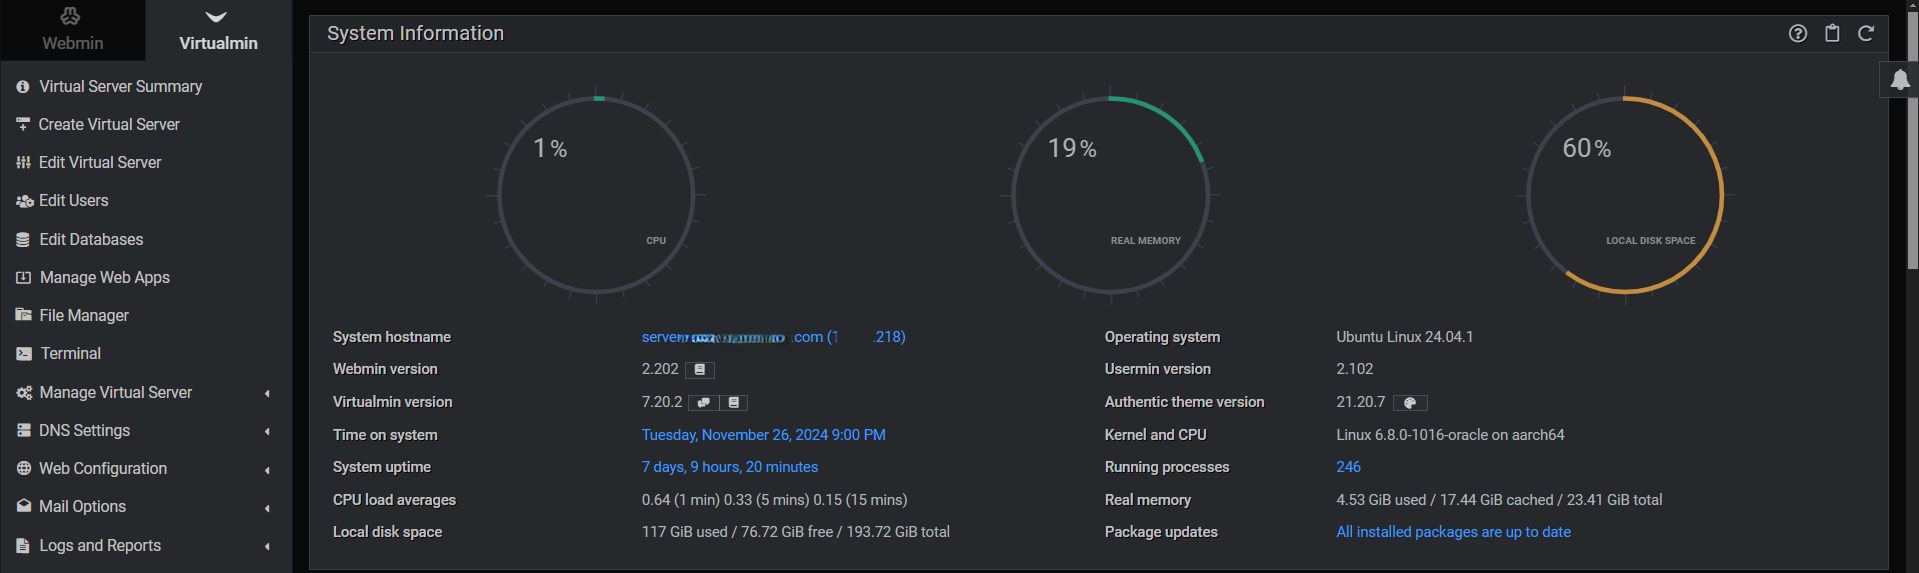Expand the Web Configuration submenu arrow
Viewport: 1919px width, 573px height.
click(267, 470)
